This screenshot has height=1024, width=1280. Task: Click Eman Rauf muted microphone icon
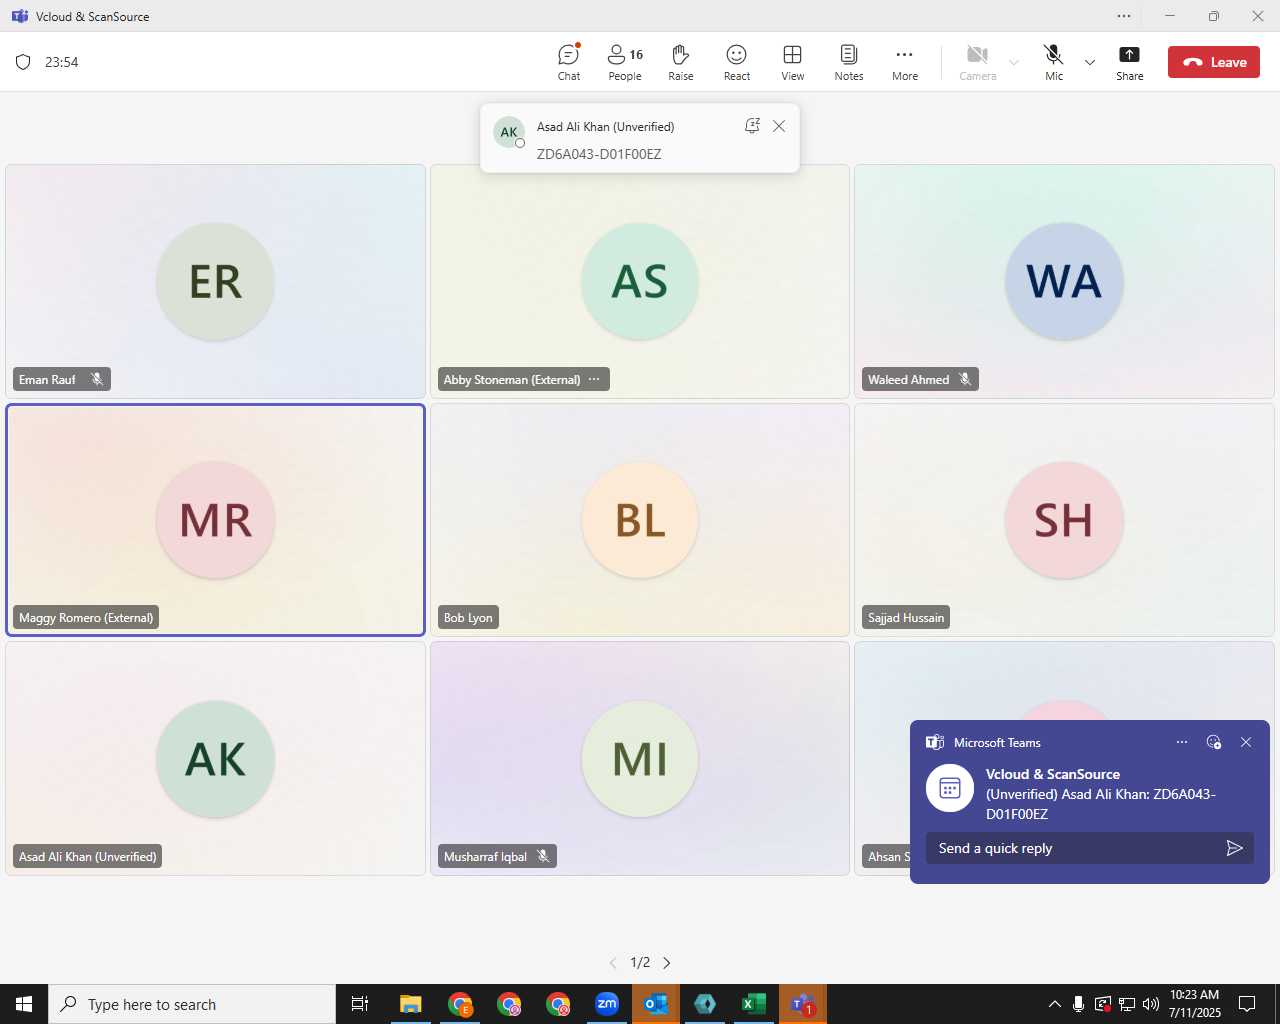97,379
